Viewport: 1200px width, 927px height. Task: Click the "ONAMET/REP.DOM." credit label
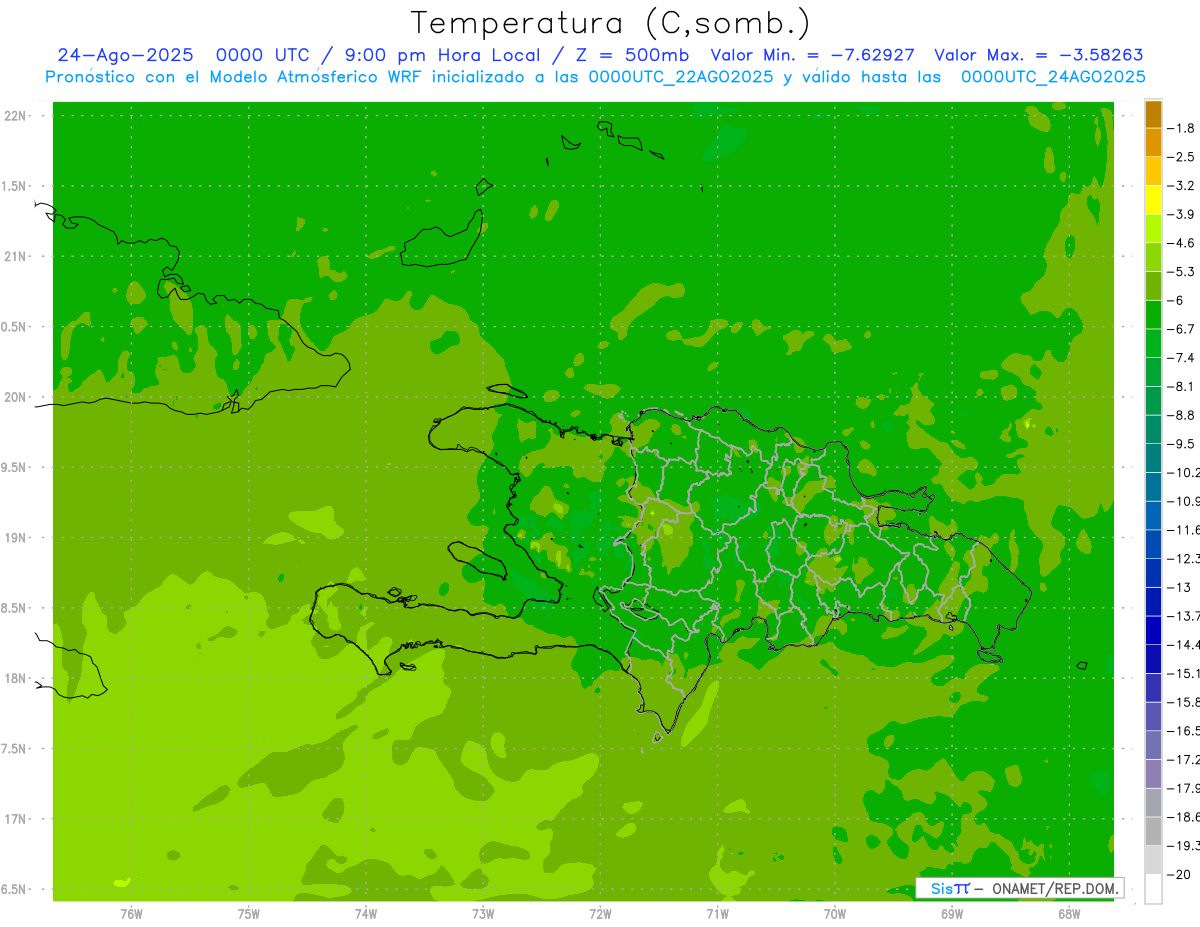1054,888
